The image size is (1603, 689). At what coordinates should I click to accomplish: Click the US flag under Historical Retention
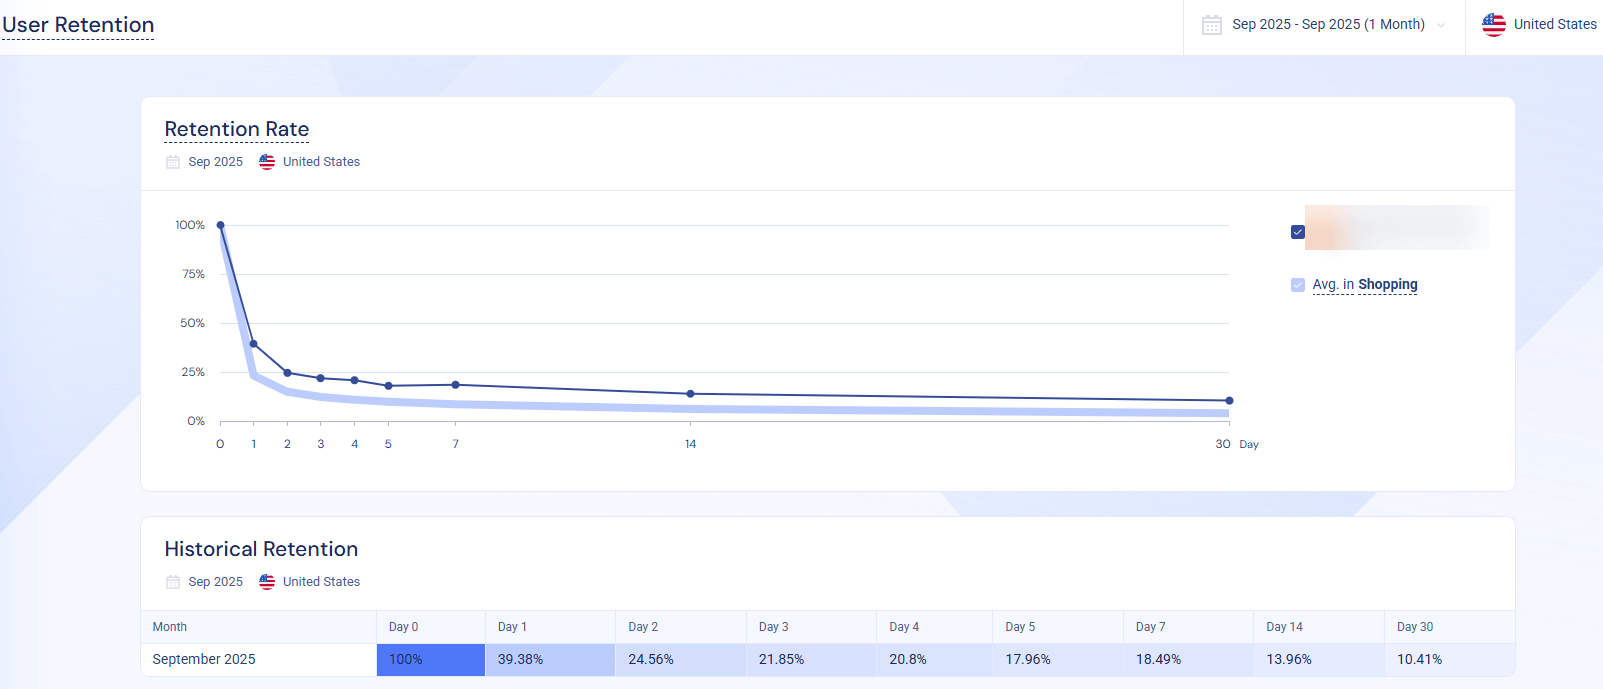(x=266, y=581)
